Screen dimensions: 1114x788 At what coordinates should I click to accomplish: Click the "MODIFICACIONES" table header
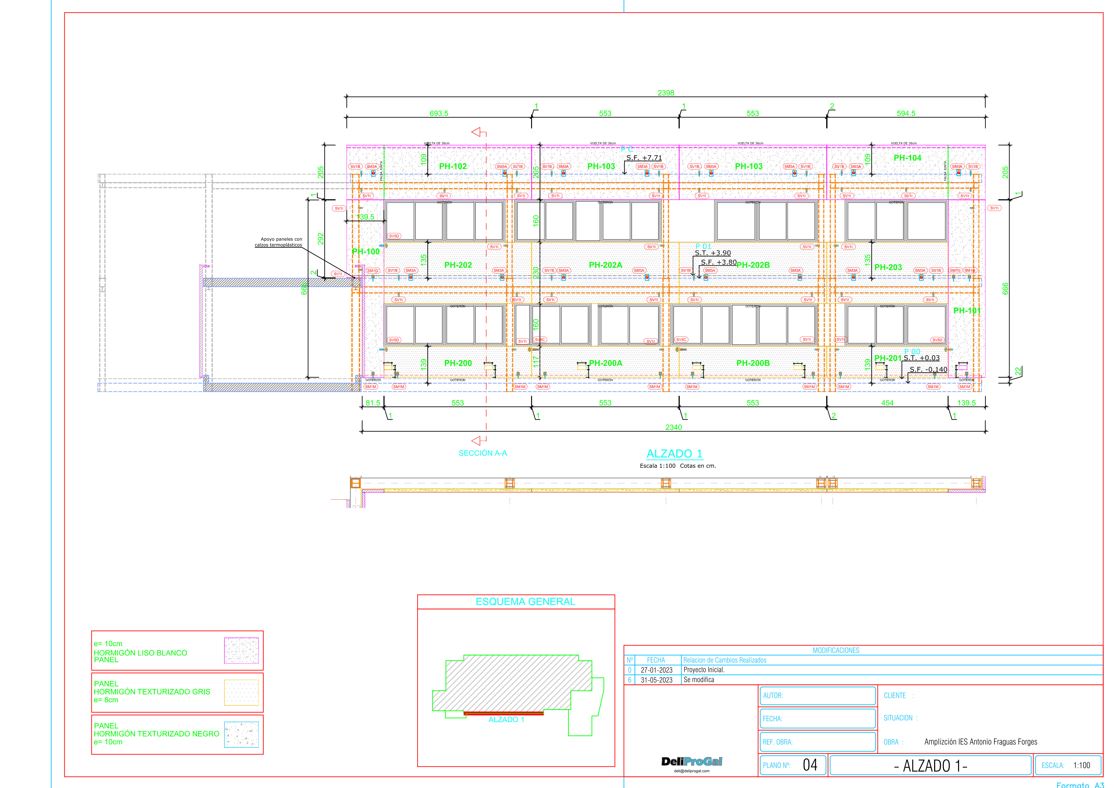pyautogui.click(x=836, y=650)
